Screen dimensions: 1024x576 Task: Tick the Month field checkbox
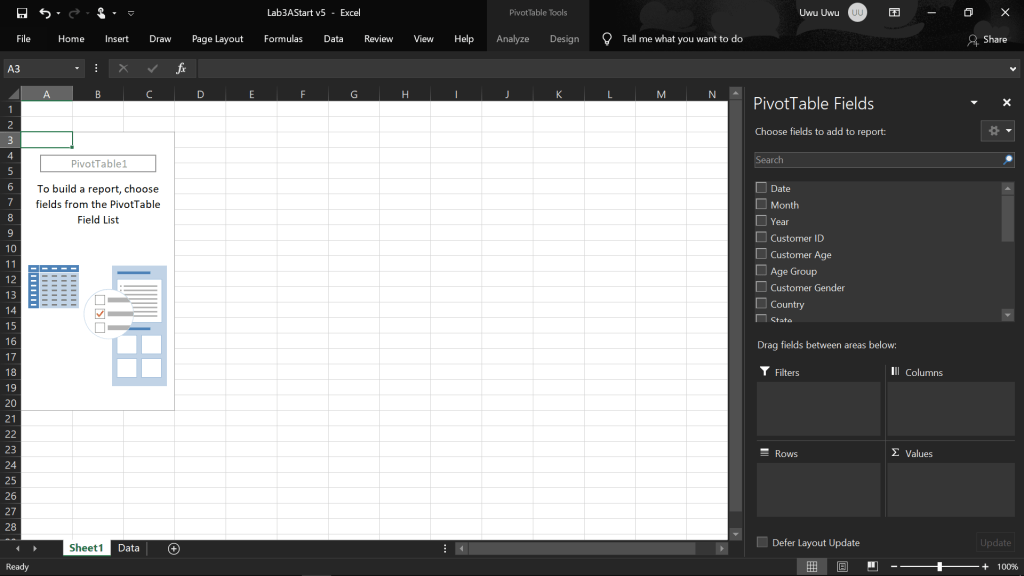click(x=762, y=205)
